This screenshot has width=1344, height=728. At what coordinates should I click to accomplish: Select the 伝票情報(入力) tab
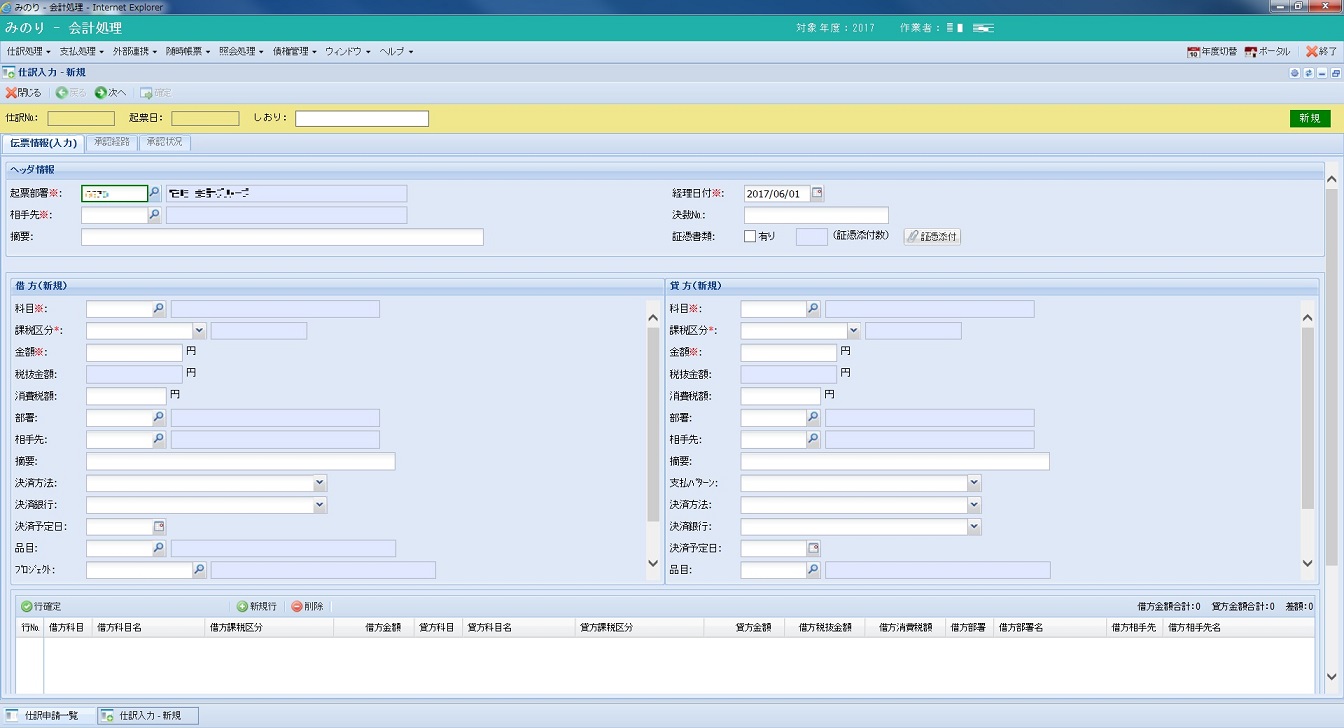coord(43,143)
